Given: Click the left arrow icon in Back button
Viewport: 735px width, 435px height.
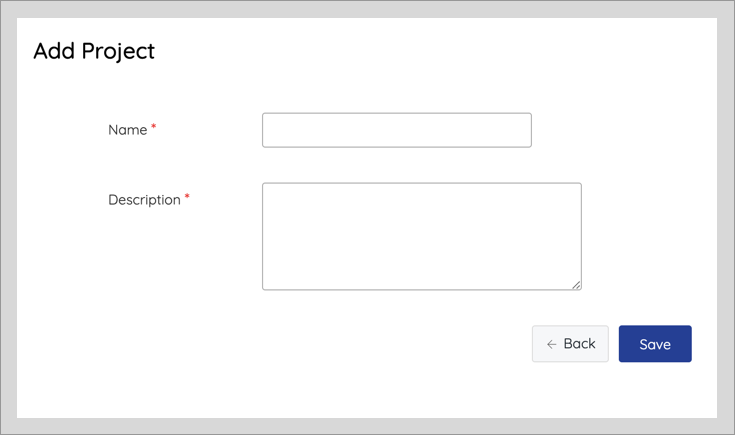Looking at the screenshot, I should [551, 345].
